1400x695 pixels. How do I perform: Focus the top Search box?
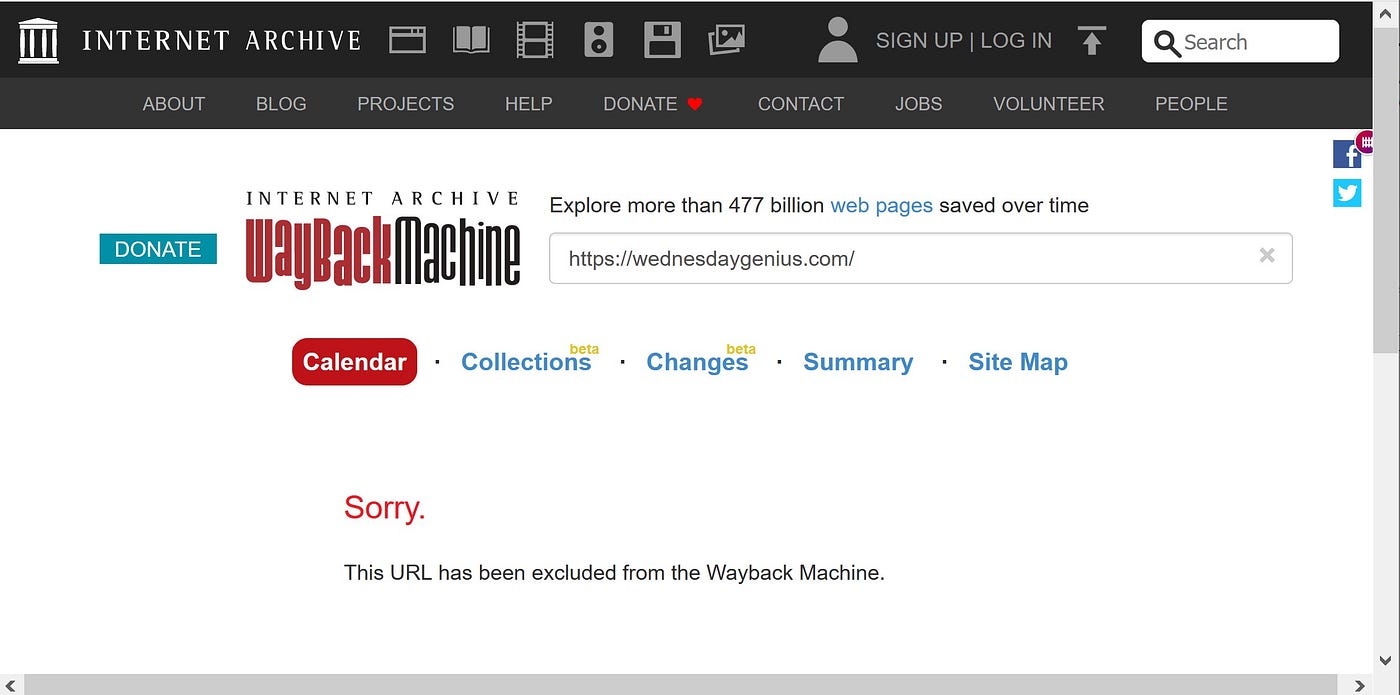(x=1240, y=42)
